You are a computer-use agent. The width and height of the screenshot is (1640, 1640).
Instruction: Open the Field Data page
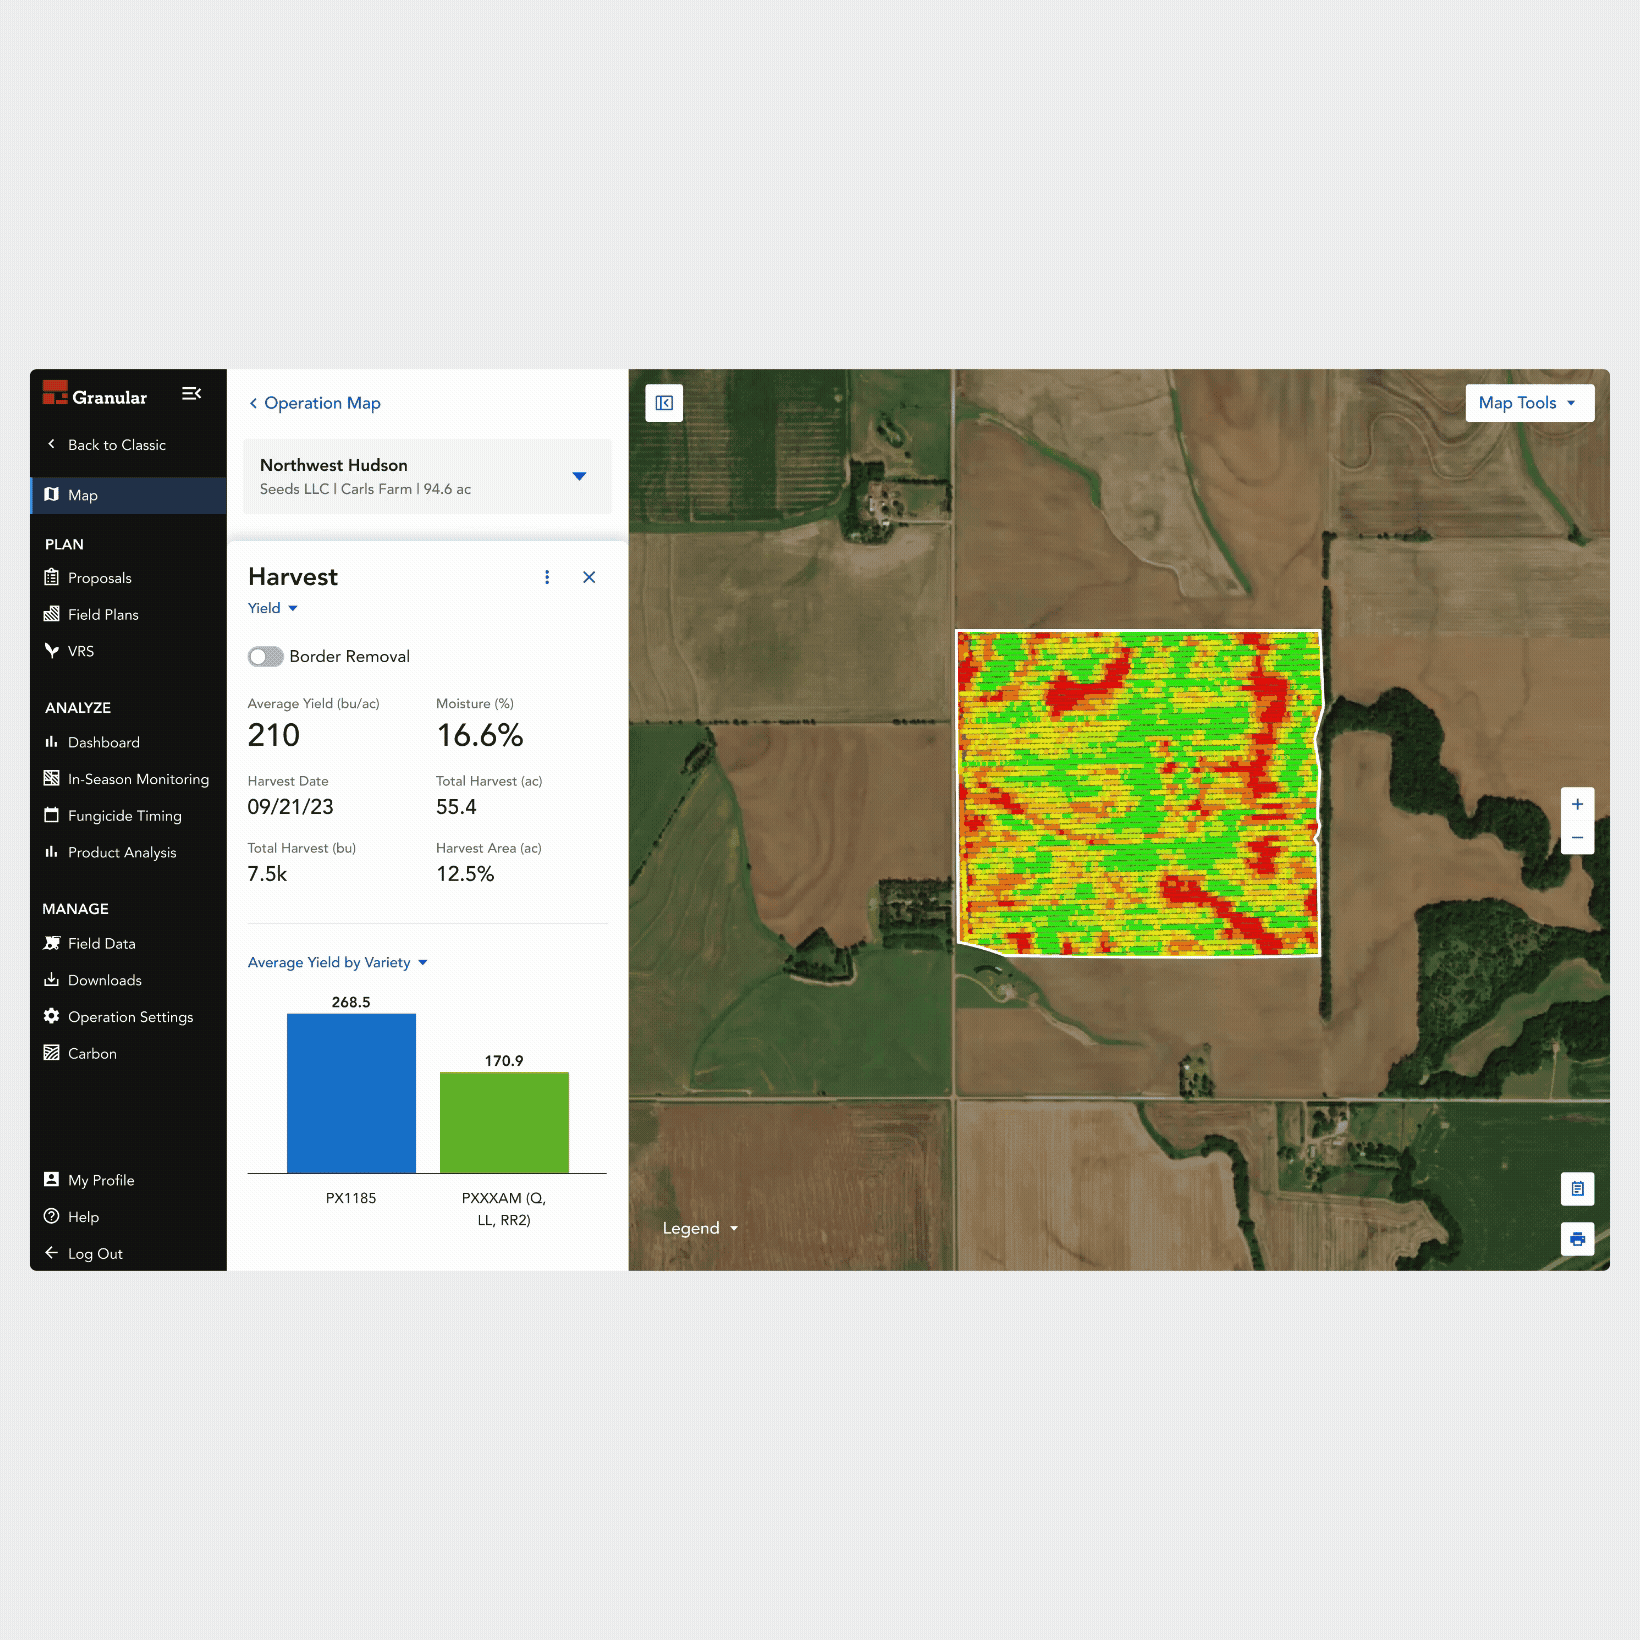tap(102, 944)
